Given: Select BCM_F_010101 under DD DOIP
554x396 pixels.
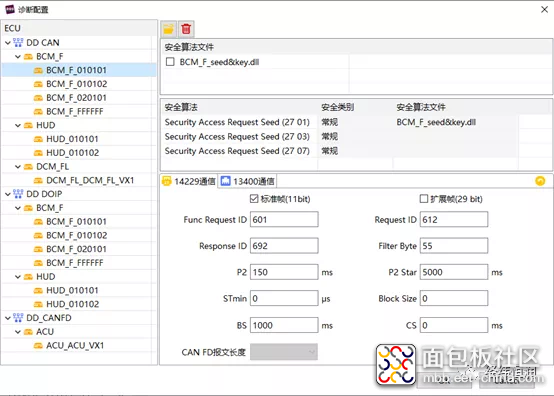Looking at the screenshot, I should [76, 221].
